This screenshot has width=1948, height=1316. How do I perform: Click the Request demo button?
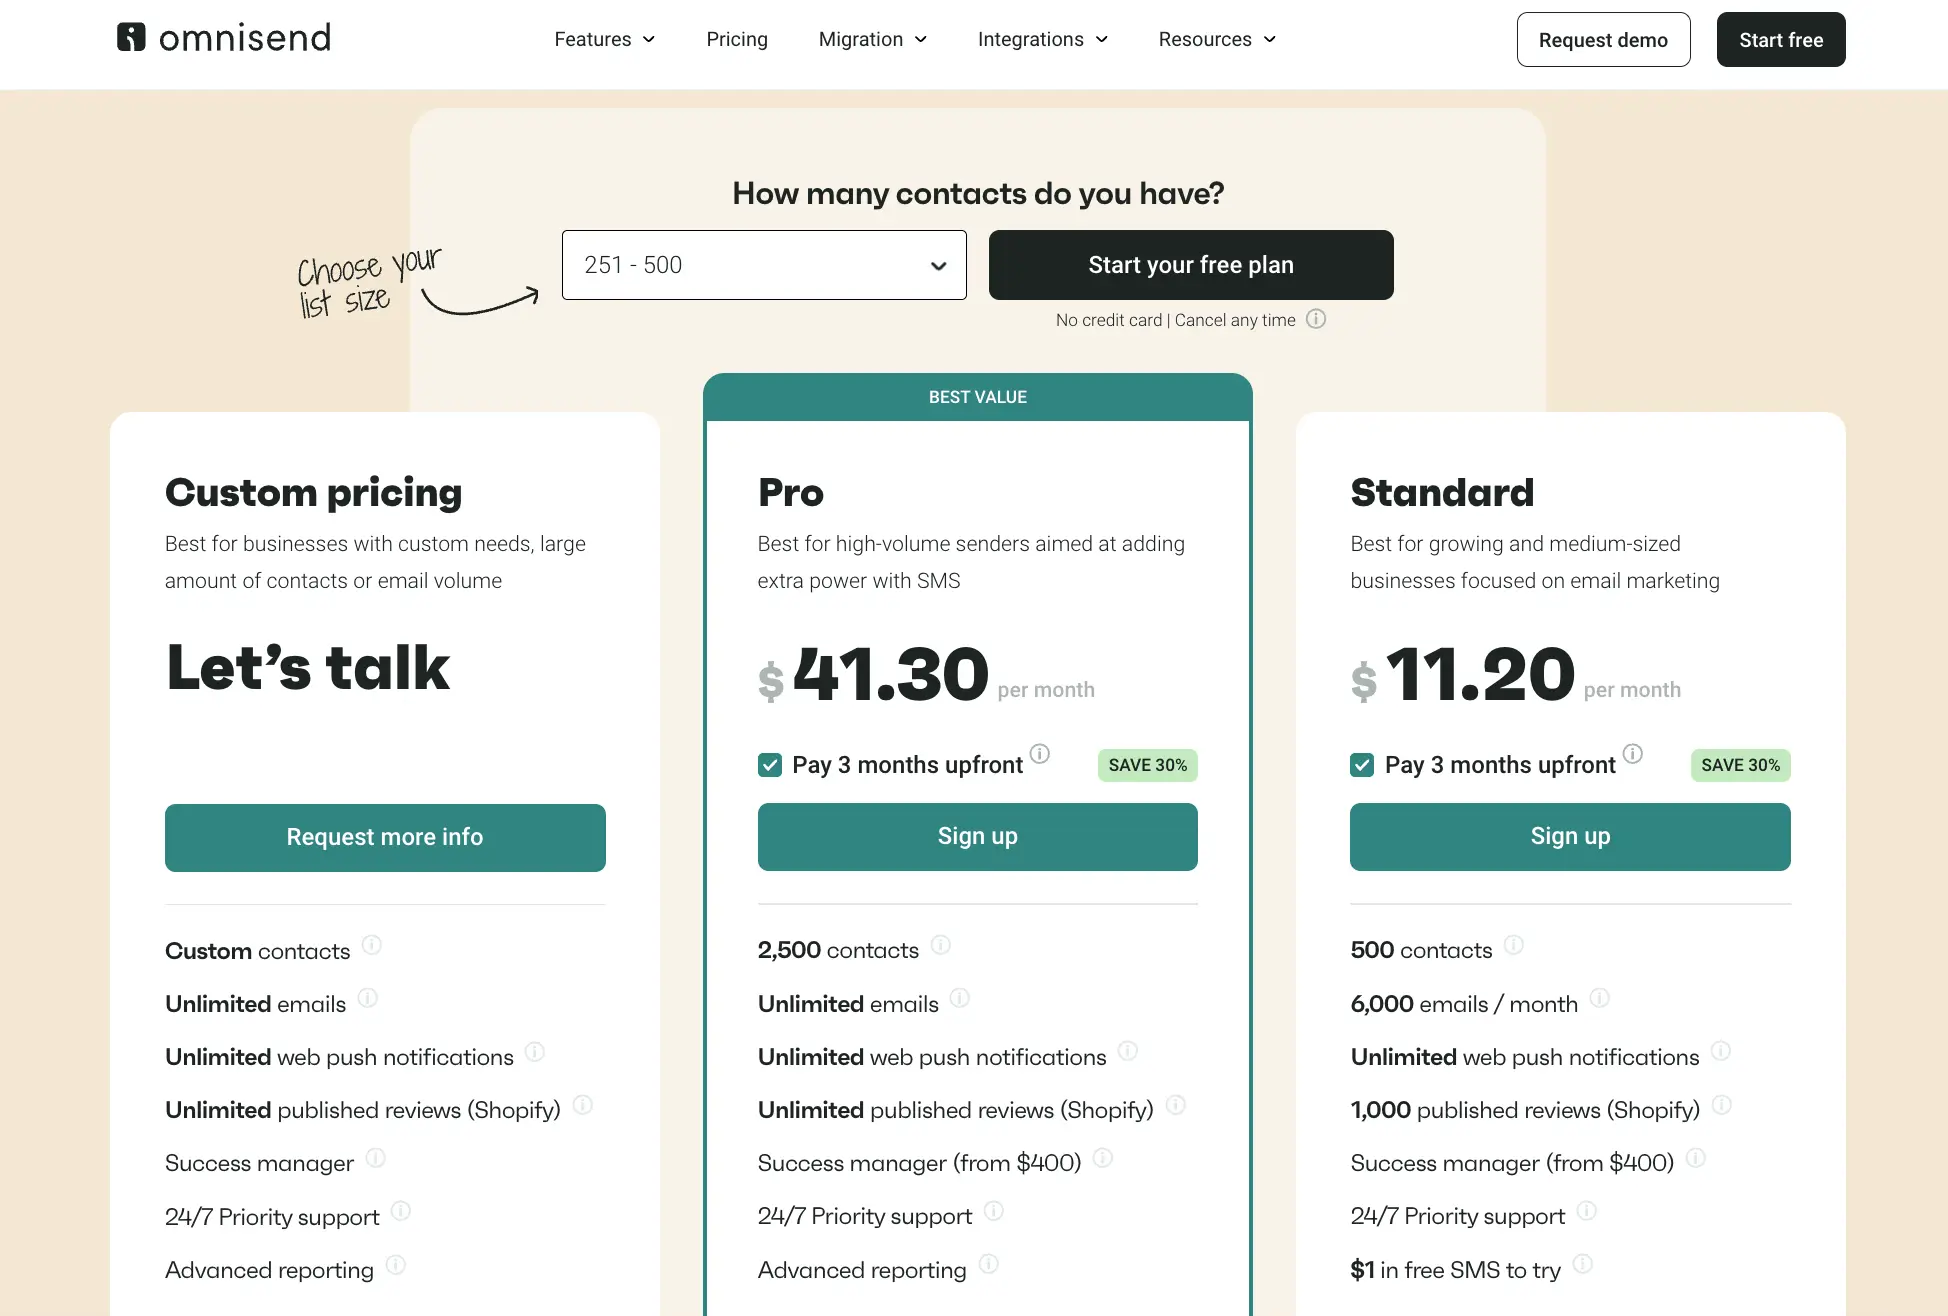1603,40
